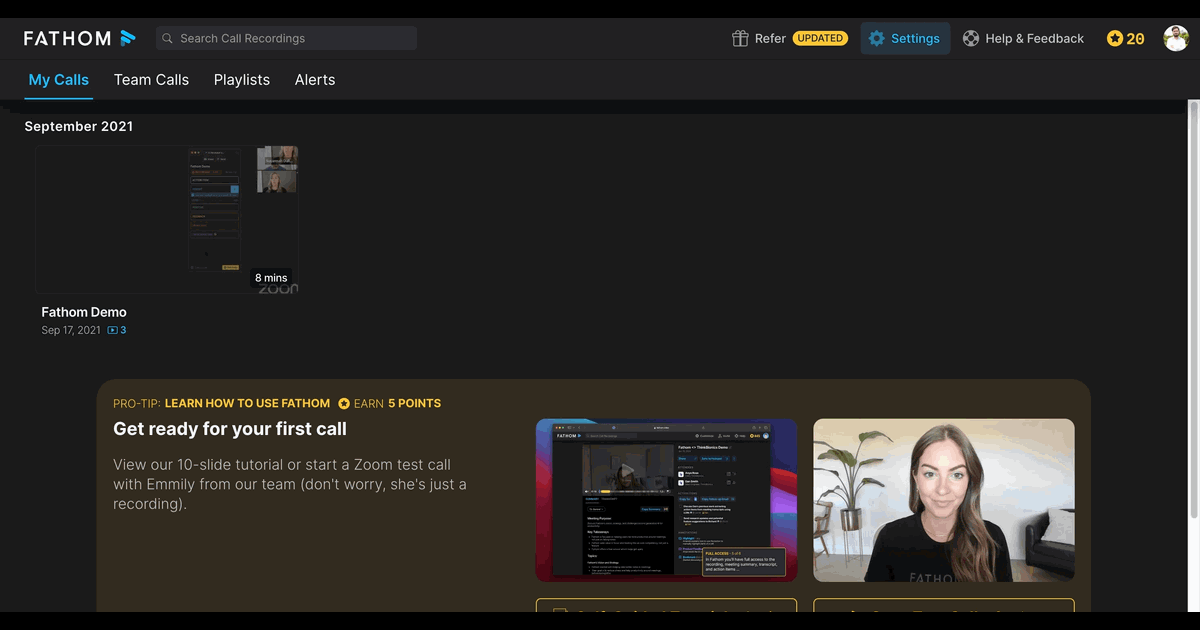Click the EARN star icon
Viewport: 1200px width, 630px height.
[x=344, y=403]
